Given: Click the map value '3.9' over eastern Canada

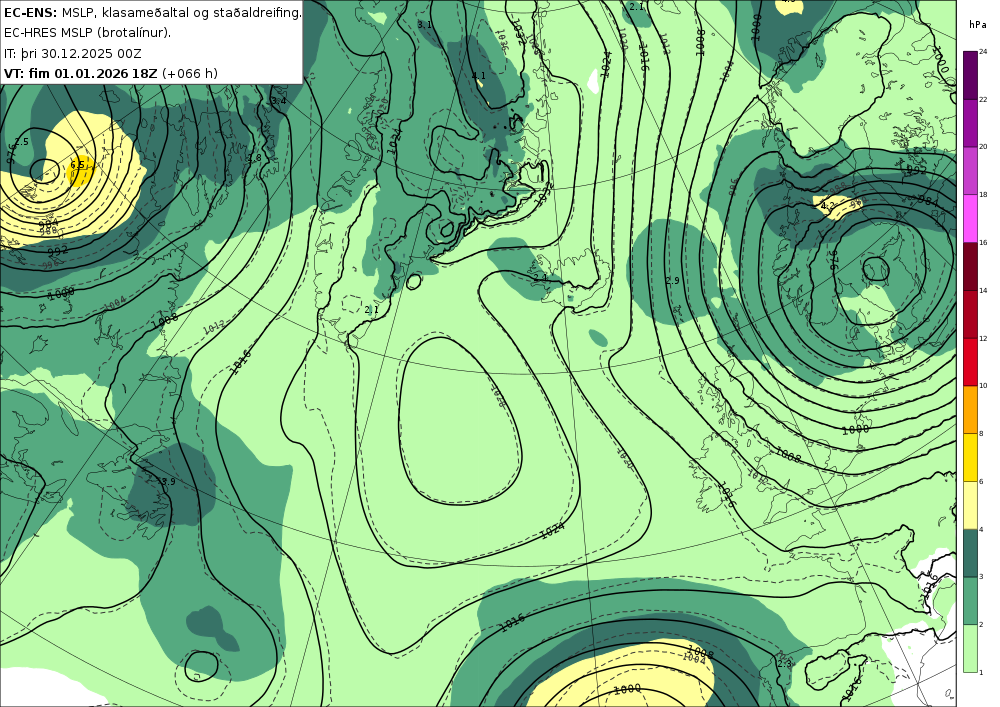Looking at the screenshot, I should (x=168, y=481).
